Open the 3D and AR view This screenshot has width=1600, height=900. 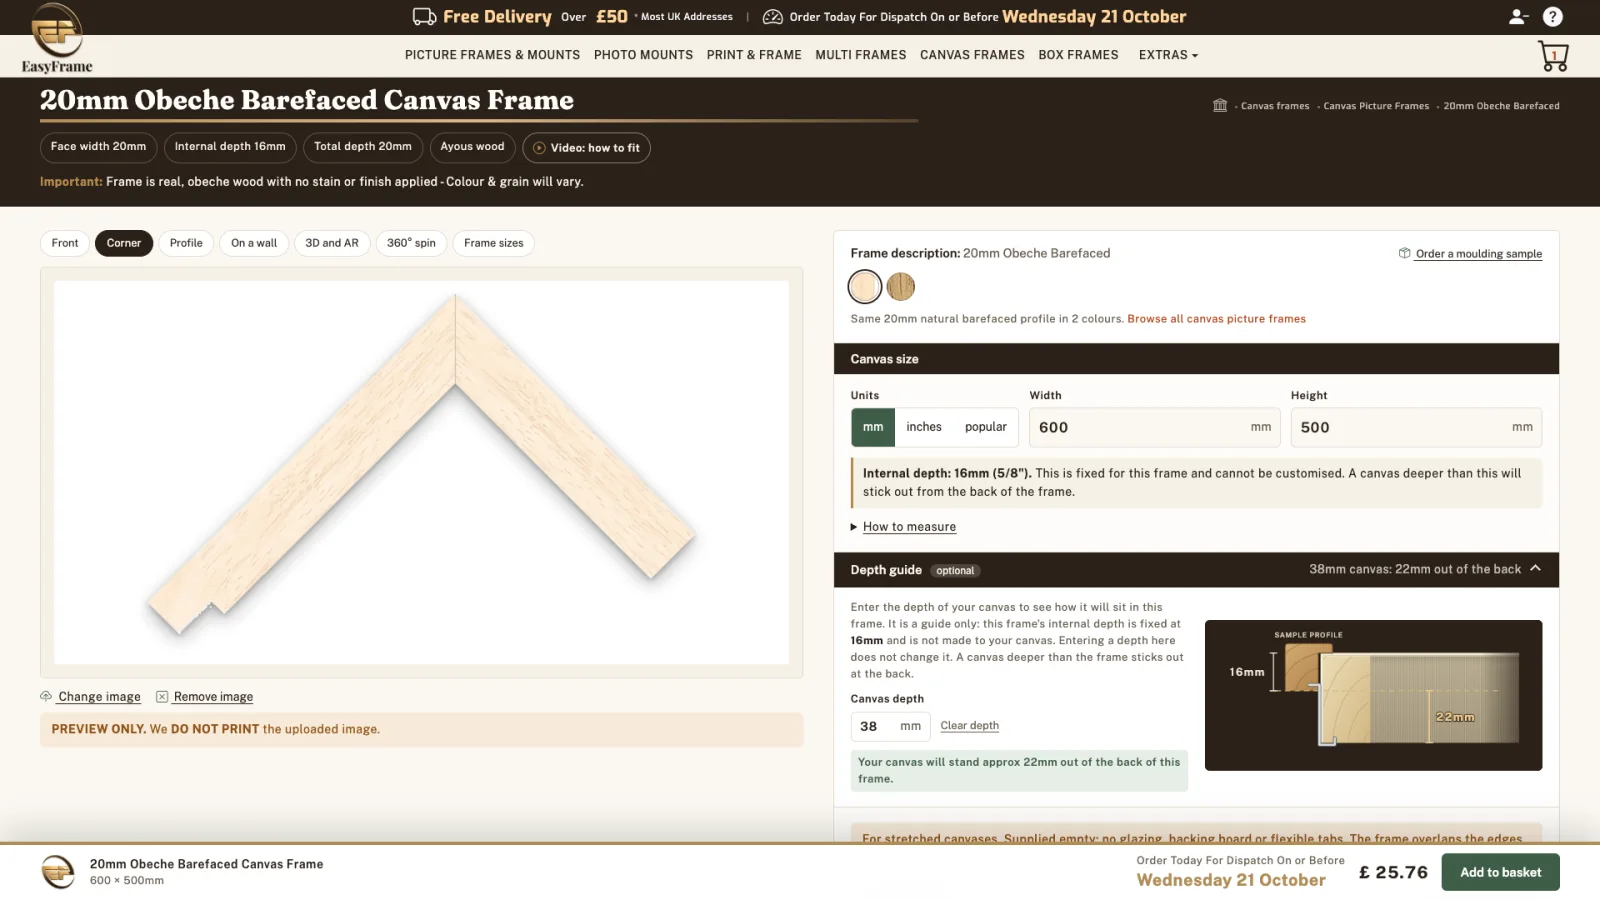pos(332,243)
